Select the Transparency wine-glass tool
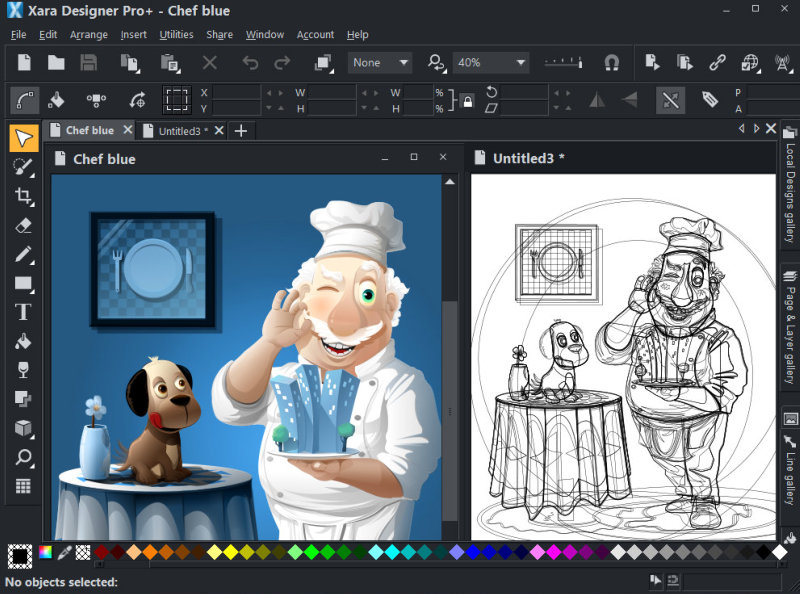Image resolution: width=800 pixels, height=594 pixels. click(x=22, y=370)
